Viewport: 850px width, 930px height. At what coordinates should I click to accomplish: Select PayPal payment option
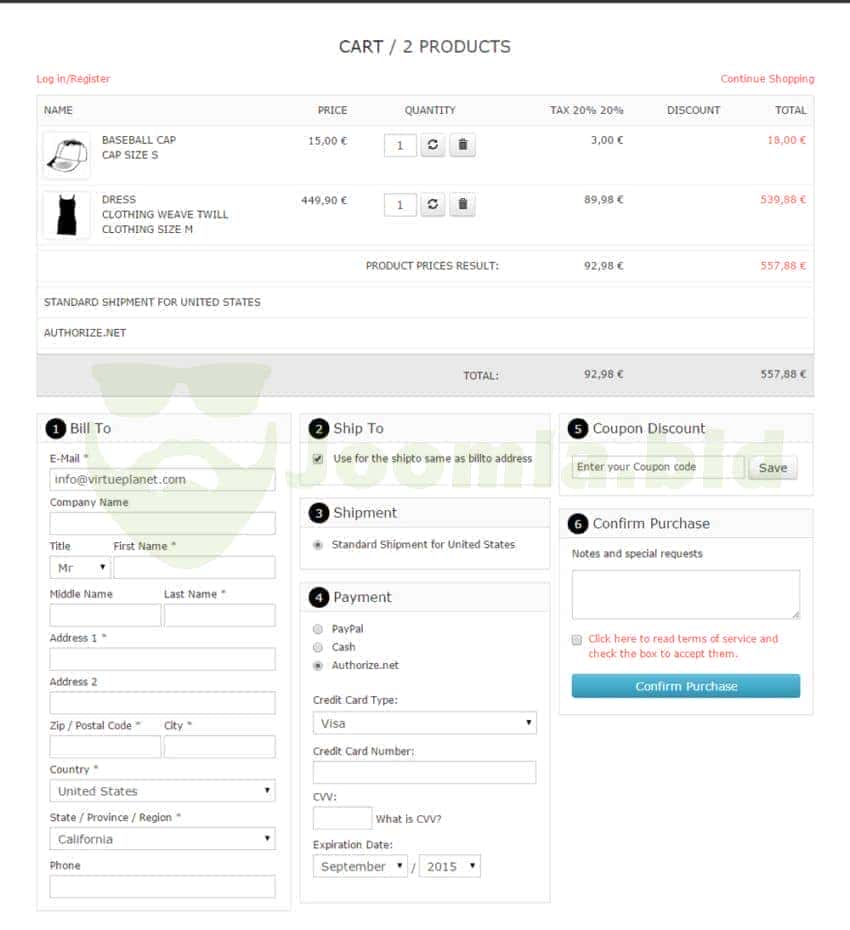tap(318, 629)
